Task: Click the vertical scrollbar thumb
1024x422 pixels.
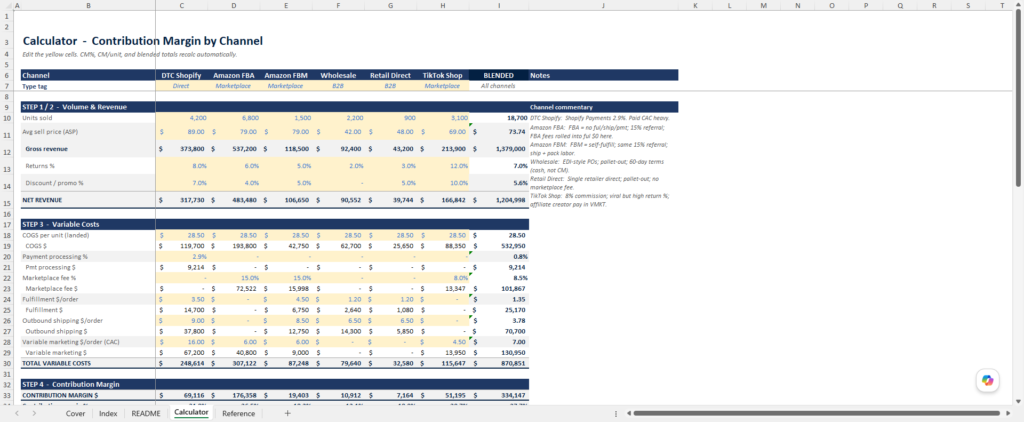Action: point(1019,98)
